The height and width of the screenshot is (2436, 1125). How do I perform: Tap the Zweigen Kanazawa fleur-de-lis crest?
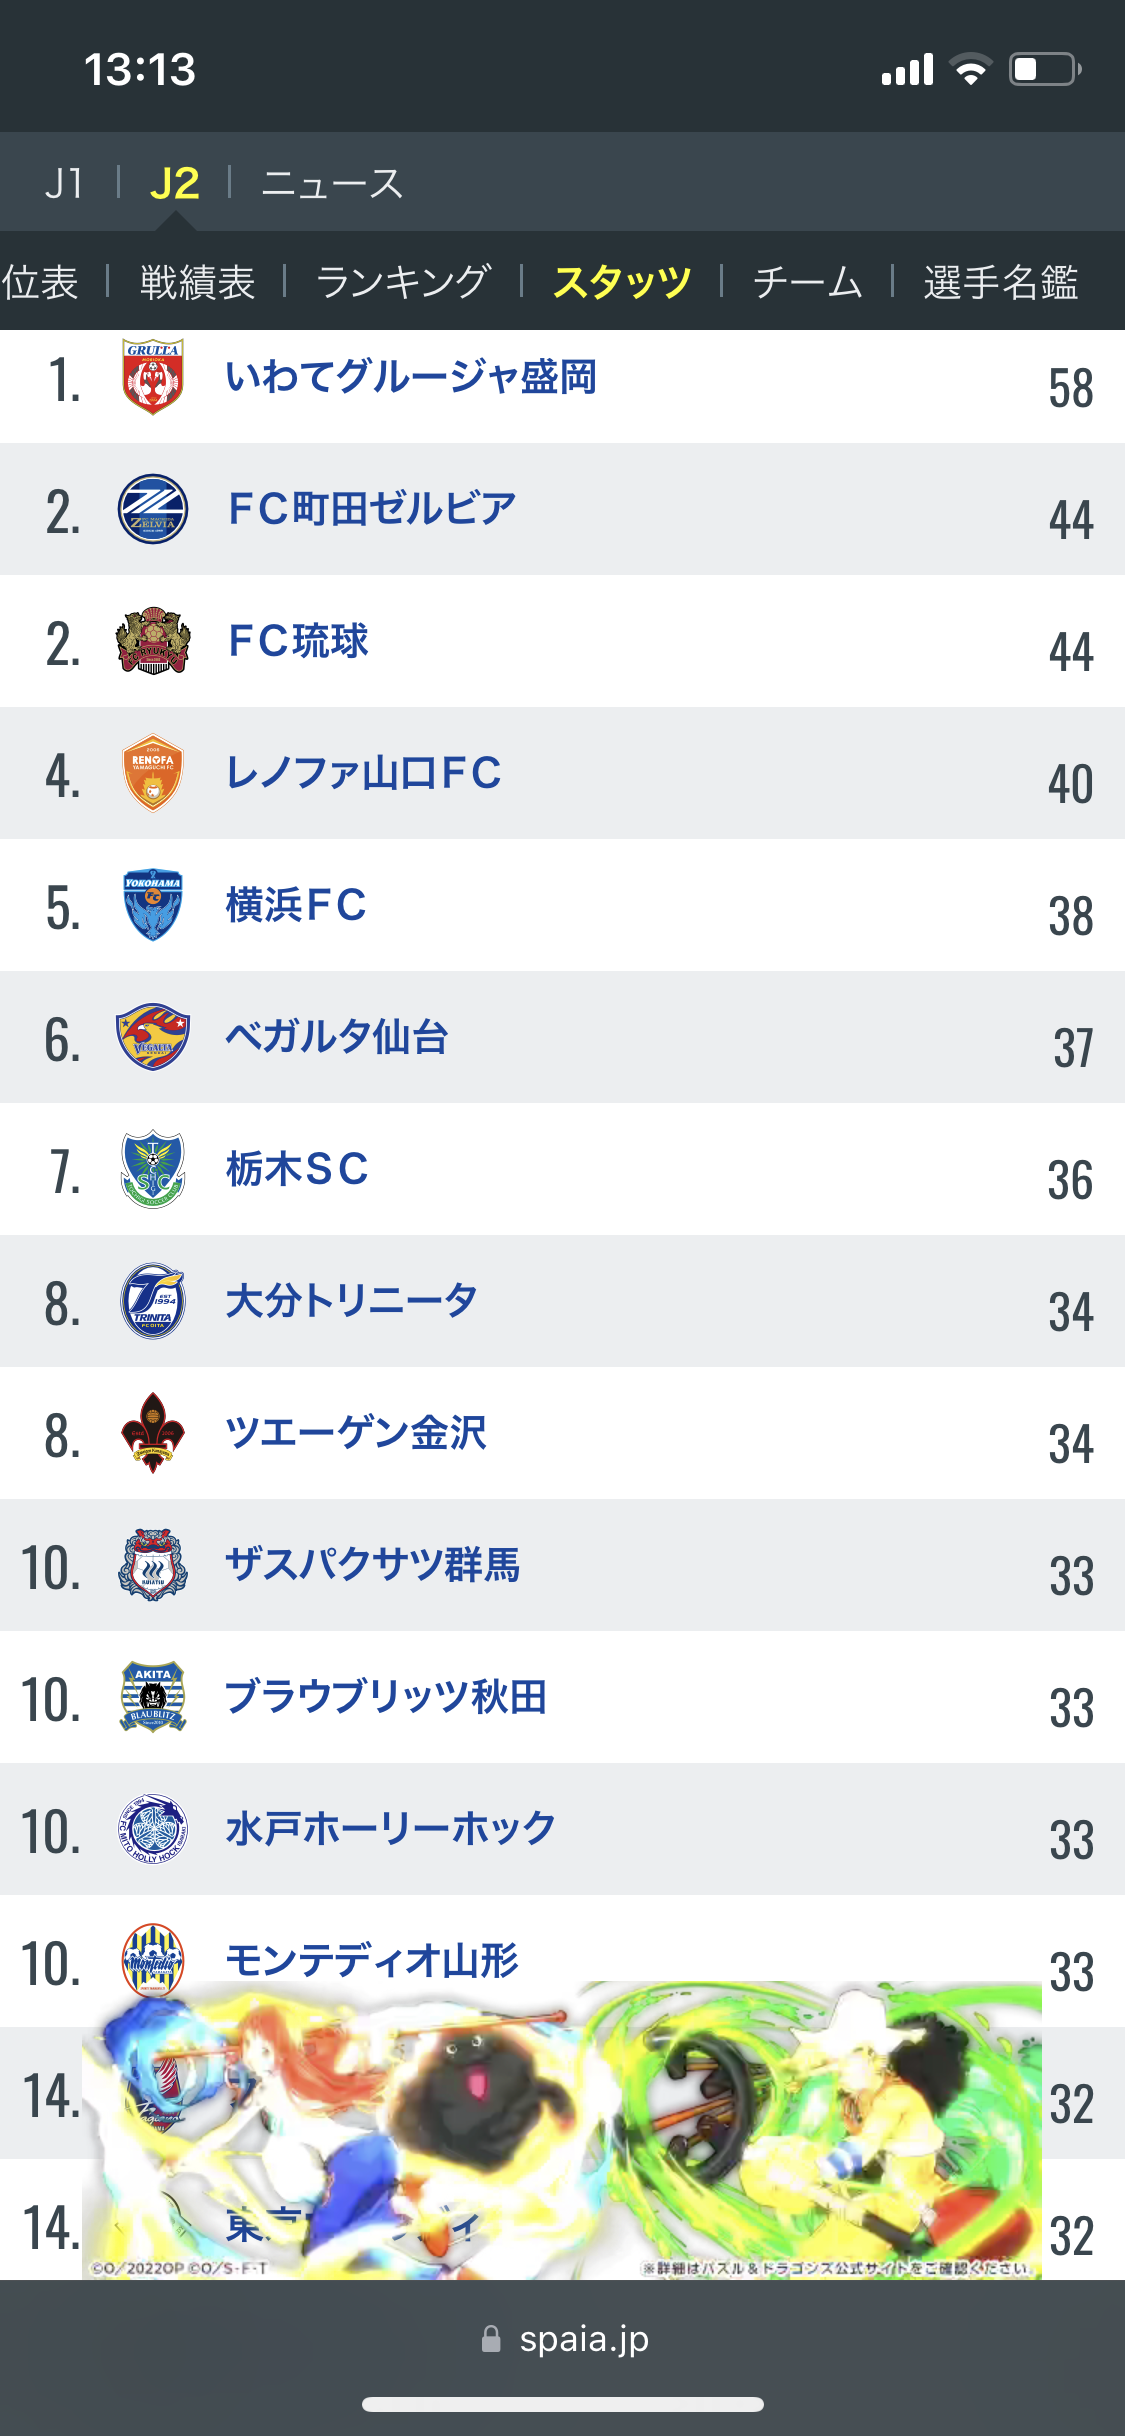tap(152, 1433)
